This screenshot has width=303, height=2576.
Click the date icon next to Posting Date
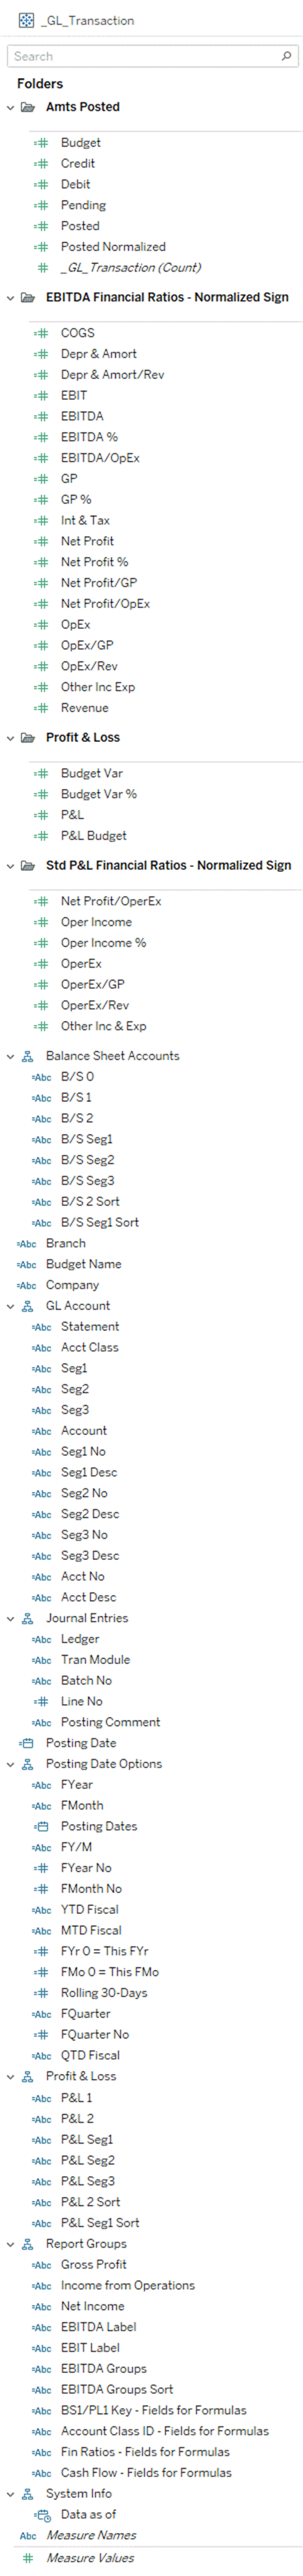coord(27,1743)
